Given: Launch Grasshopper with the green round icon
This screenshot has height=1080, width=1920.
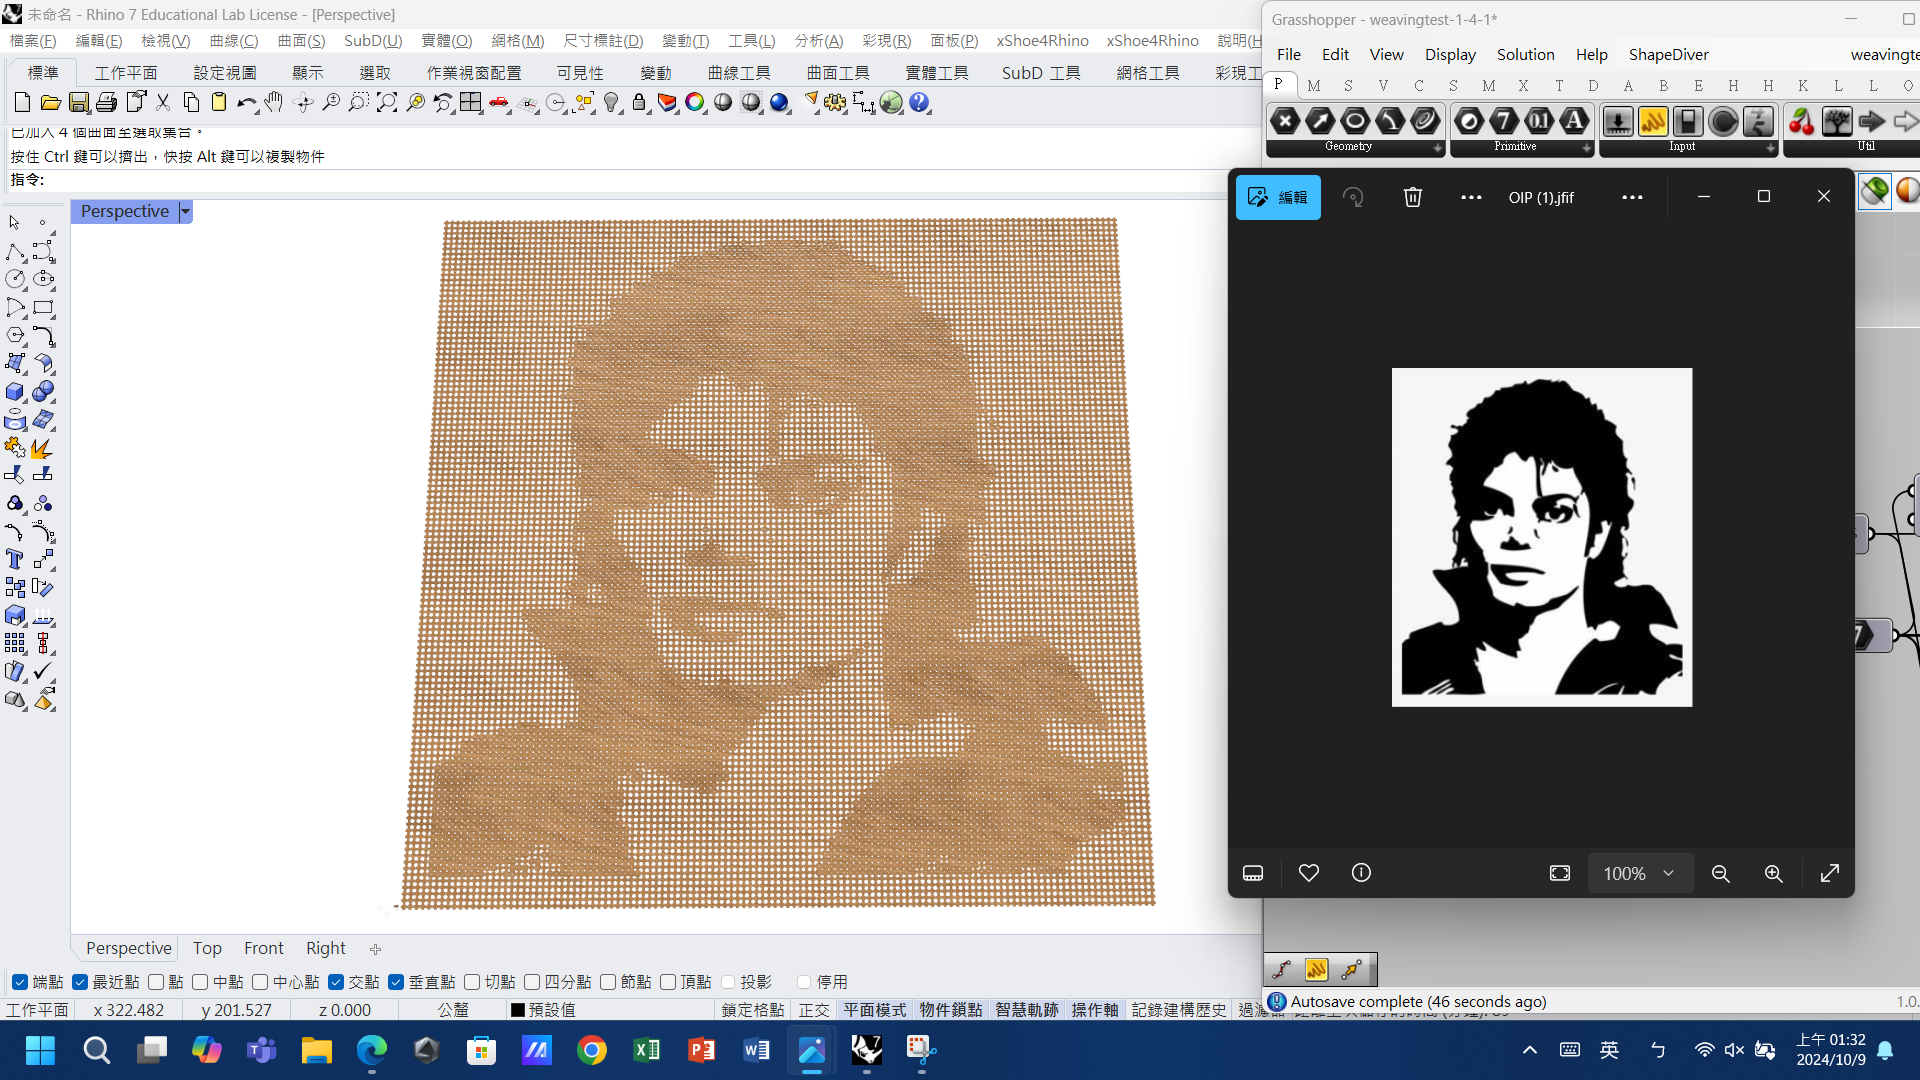Looking at the screenshot, I should tap(891, 102).
